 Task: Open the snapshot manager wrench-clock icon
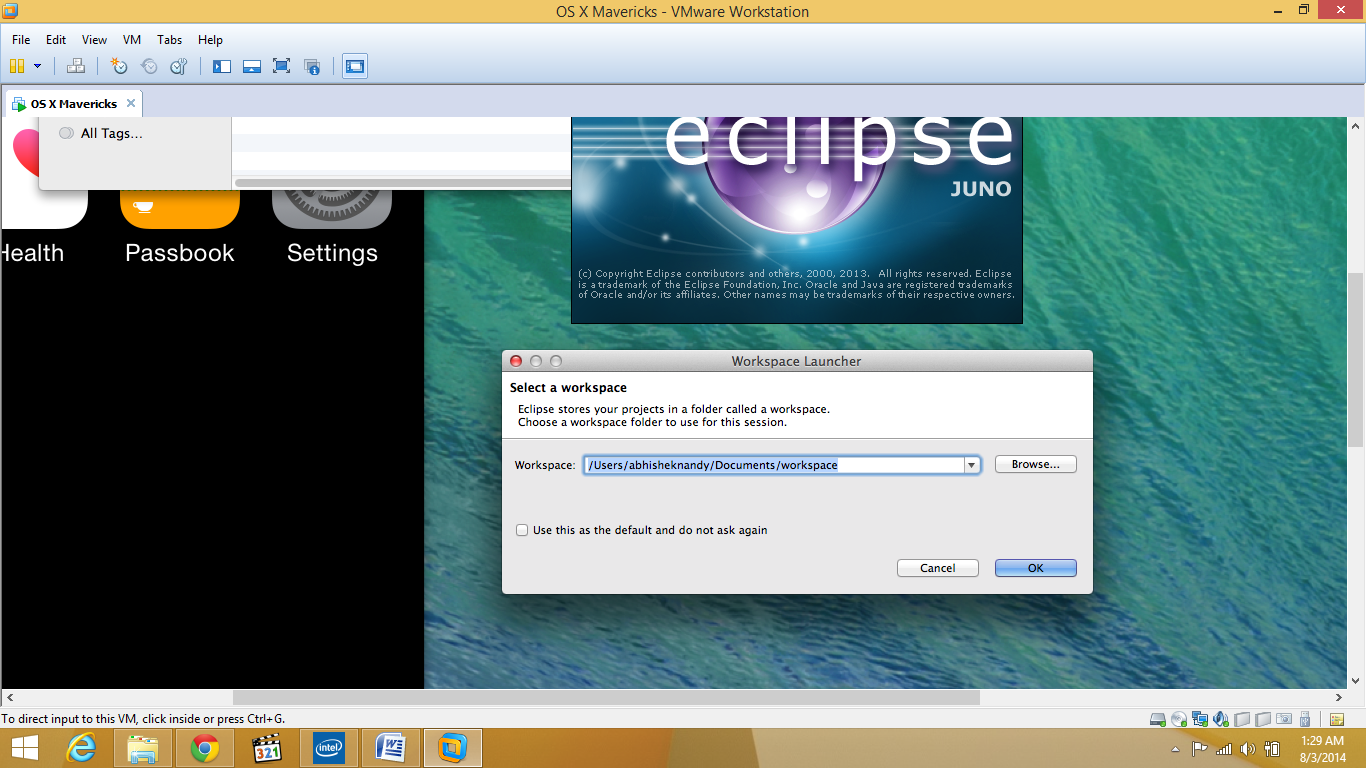click(x=179, y=66)
